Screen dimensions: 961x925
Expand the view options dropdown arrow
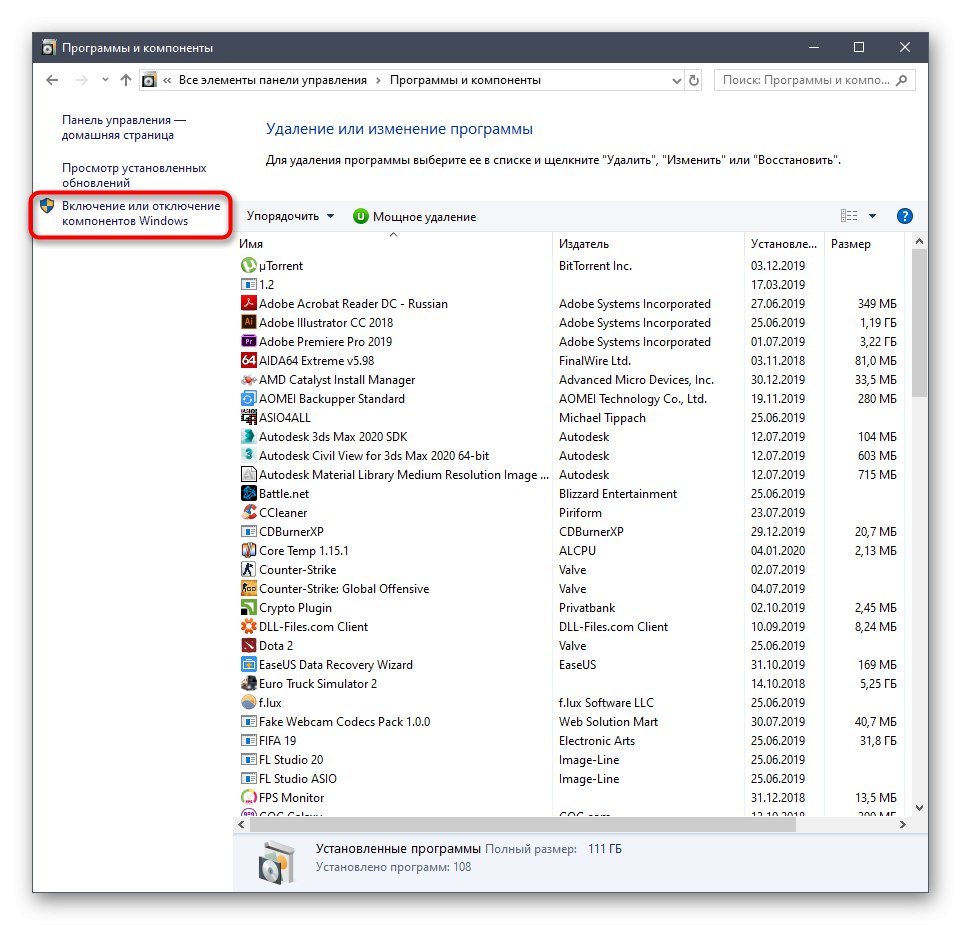tap(872, 216)
